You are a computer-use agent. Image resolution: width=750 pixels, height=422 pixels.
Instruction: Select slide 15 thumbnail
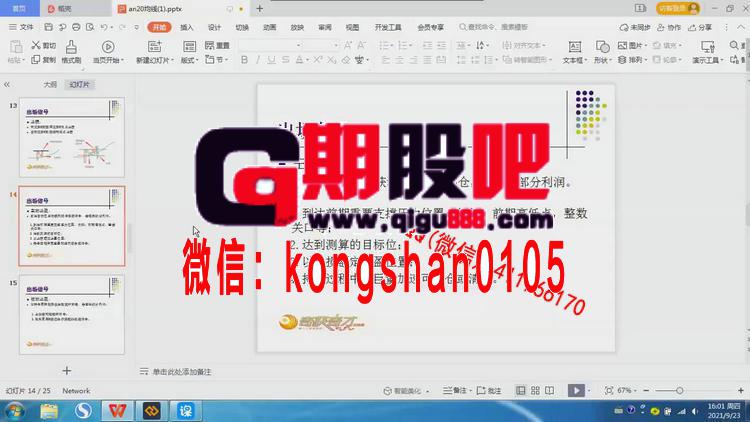click(x=72, y=314)
